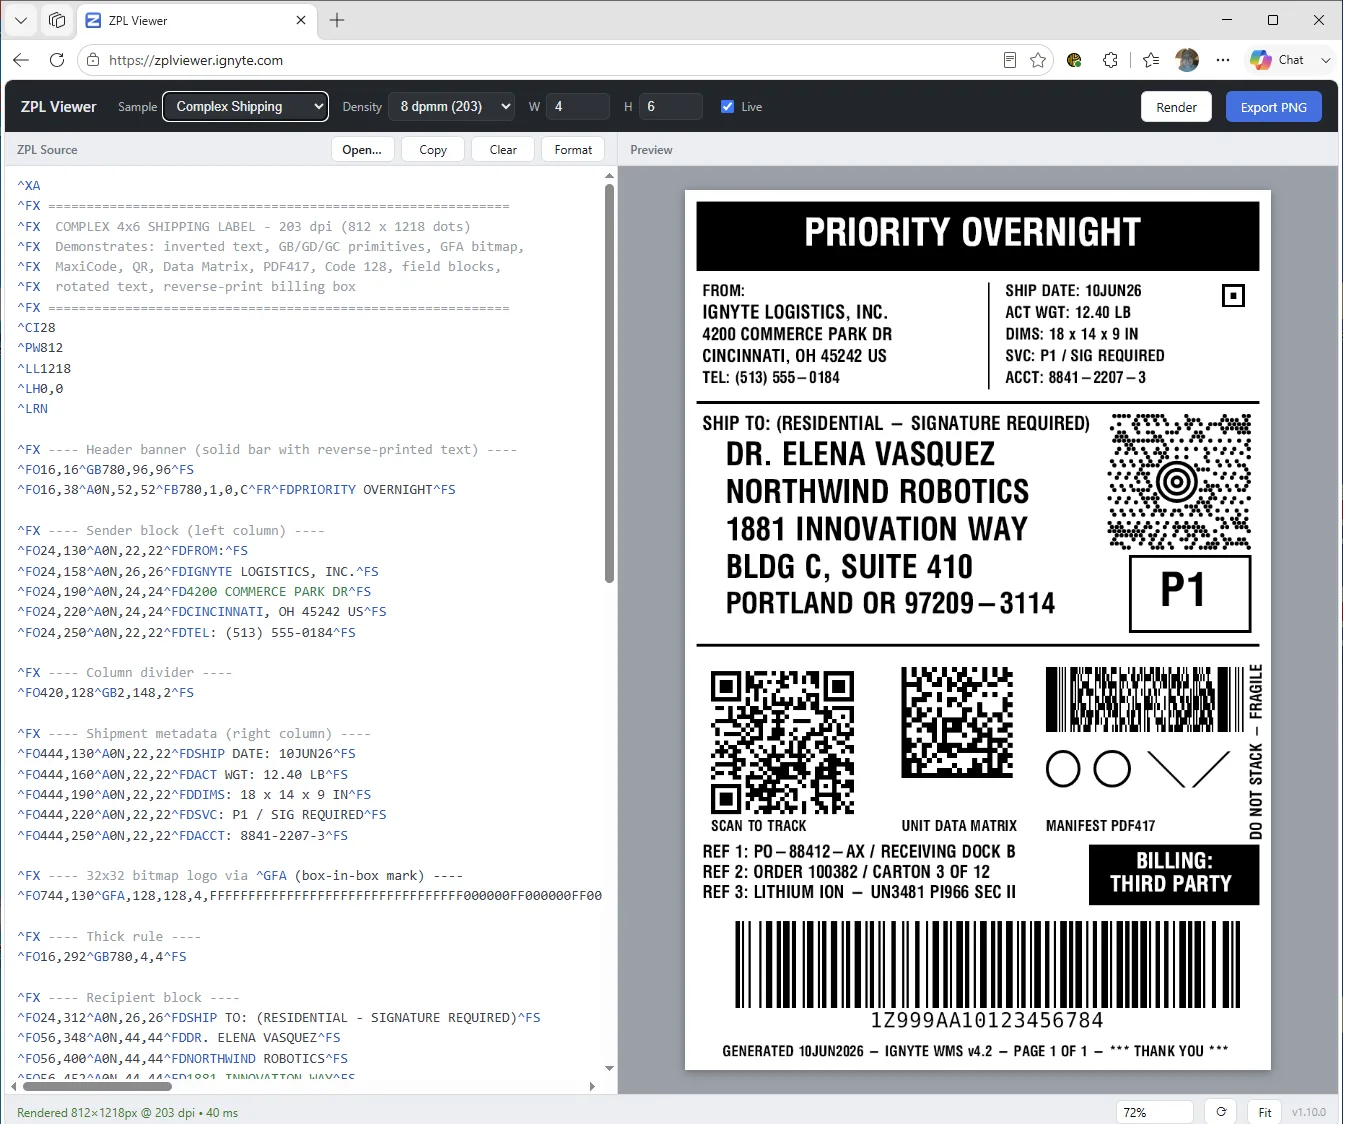Click the Open... file button
This screenshot has height=1124, width=1345.
362,149
